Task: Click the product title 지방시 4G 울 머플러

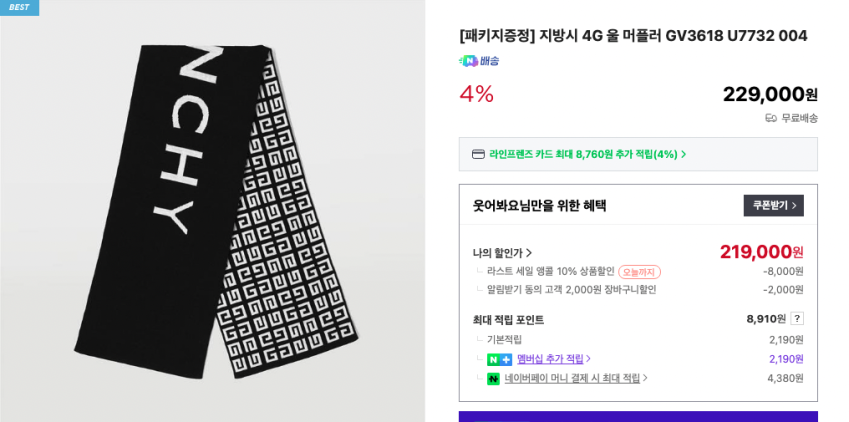Action: click(633, 36)
